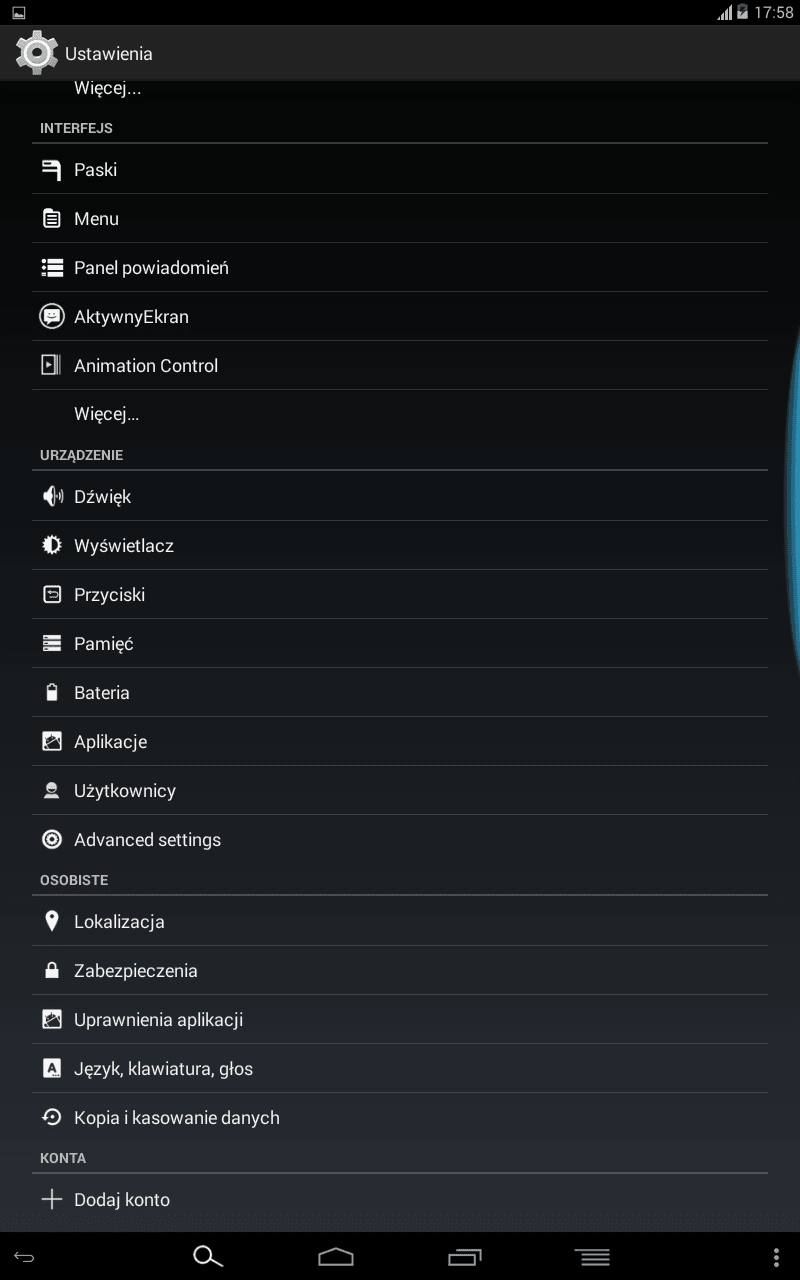This screenshot has height=1280, width=800.
Task: Tap the Dźwięk speaker icon
Action: 52,496
